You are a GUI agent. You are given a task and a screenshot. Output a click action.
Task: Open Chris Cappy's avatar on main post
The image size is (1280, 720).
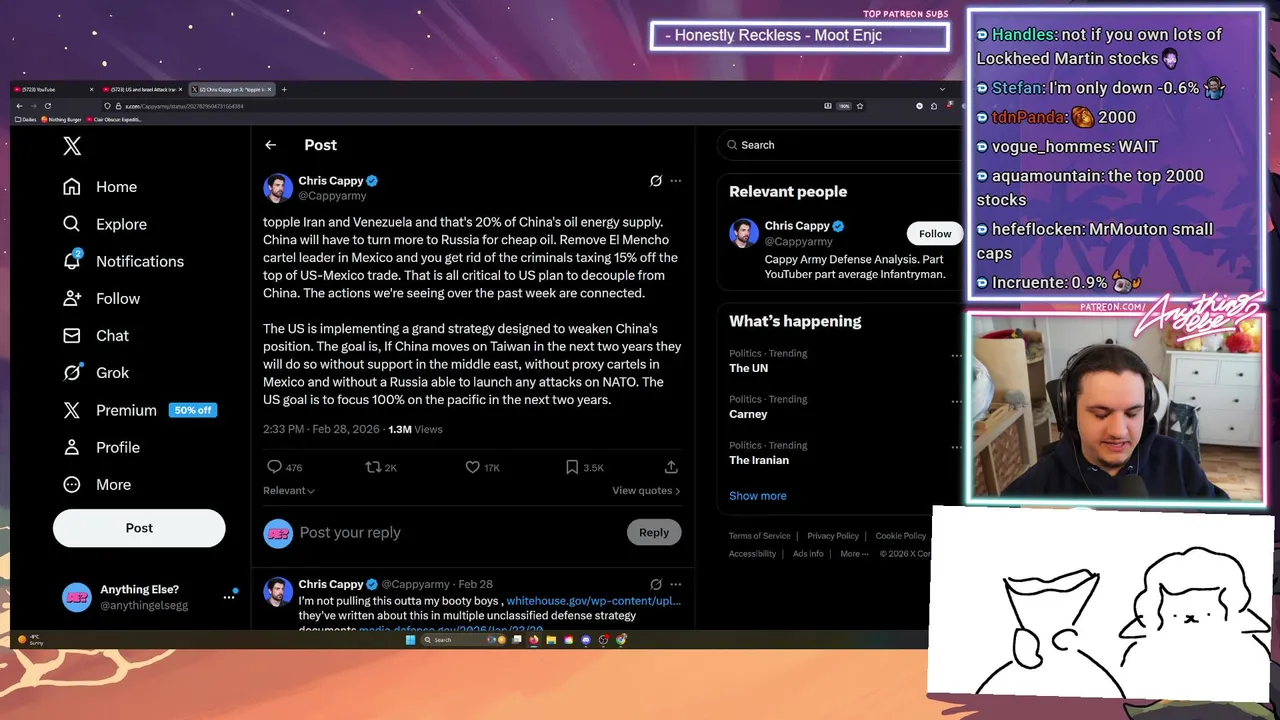[278, 188]
